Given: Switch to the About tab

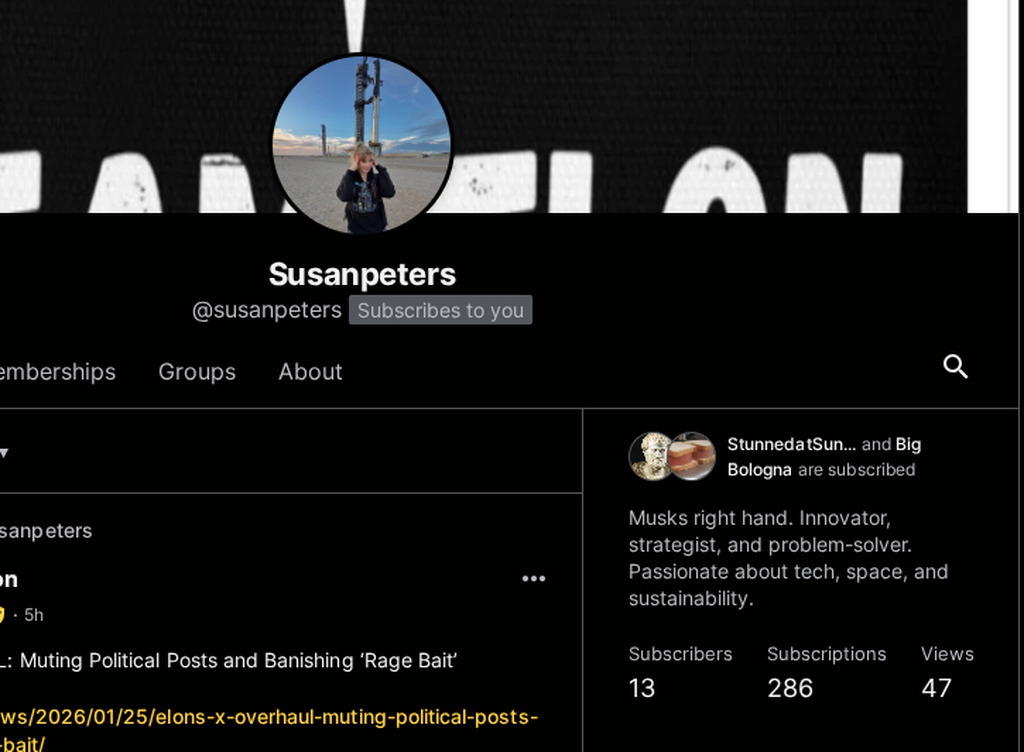Looking at the screenshot, I should click(x=310, y=371).
